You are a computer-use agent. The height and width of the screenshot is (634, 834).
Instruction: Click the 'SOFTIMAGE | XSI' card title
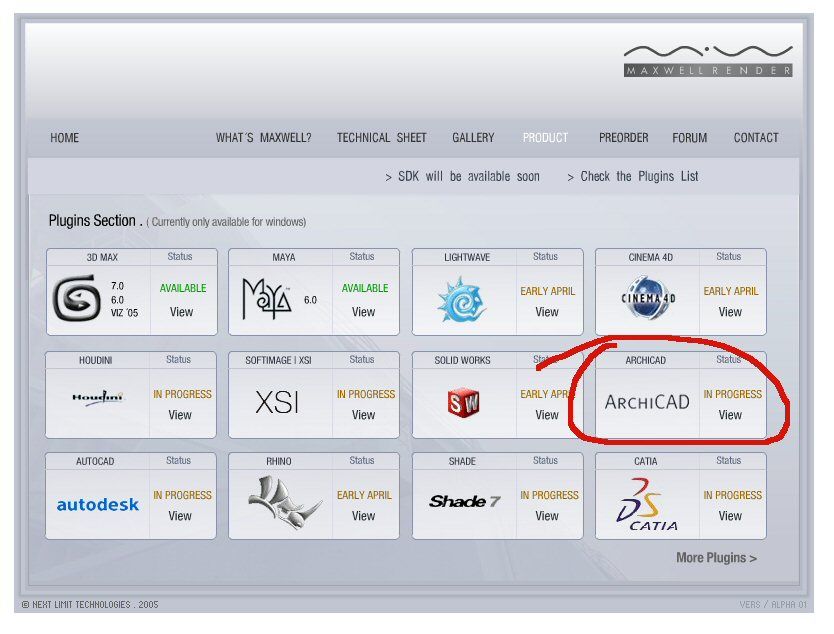pos(278,360)
